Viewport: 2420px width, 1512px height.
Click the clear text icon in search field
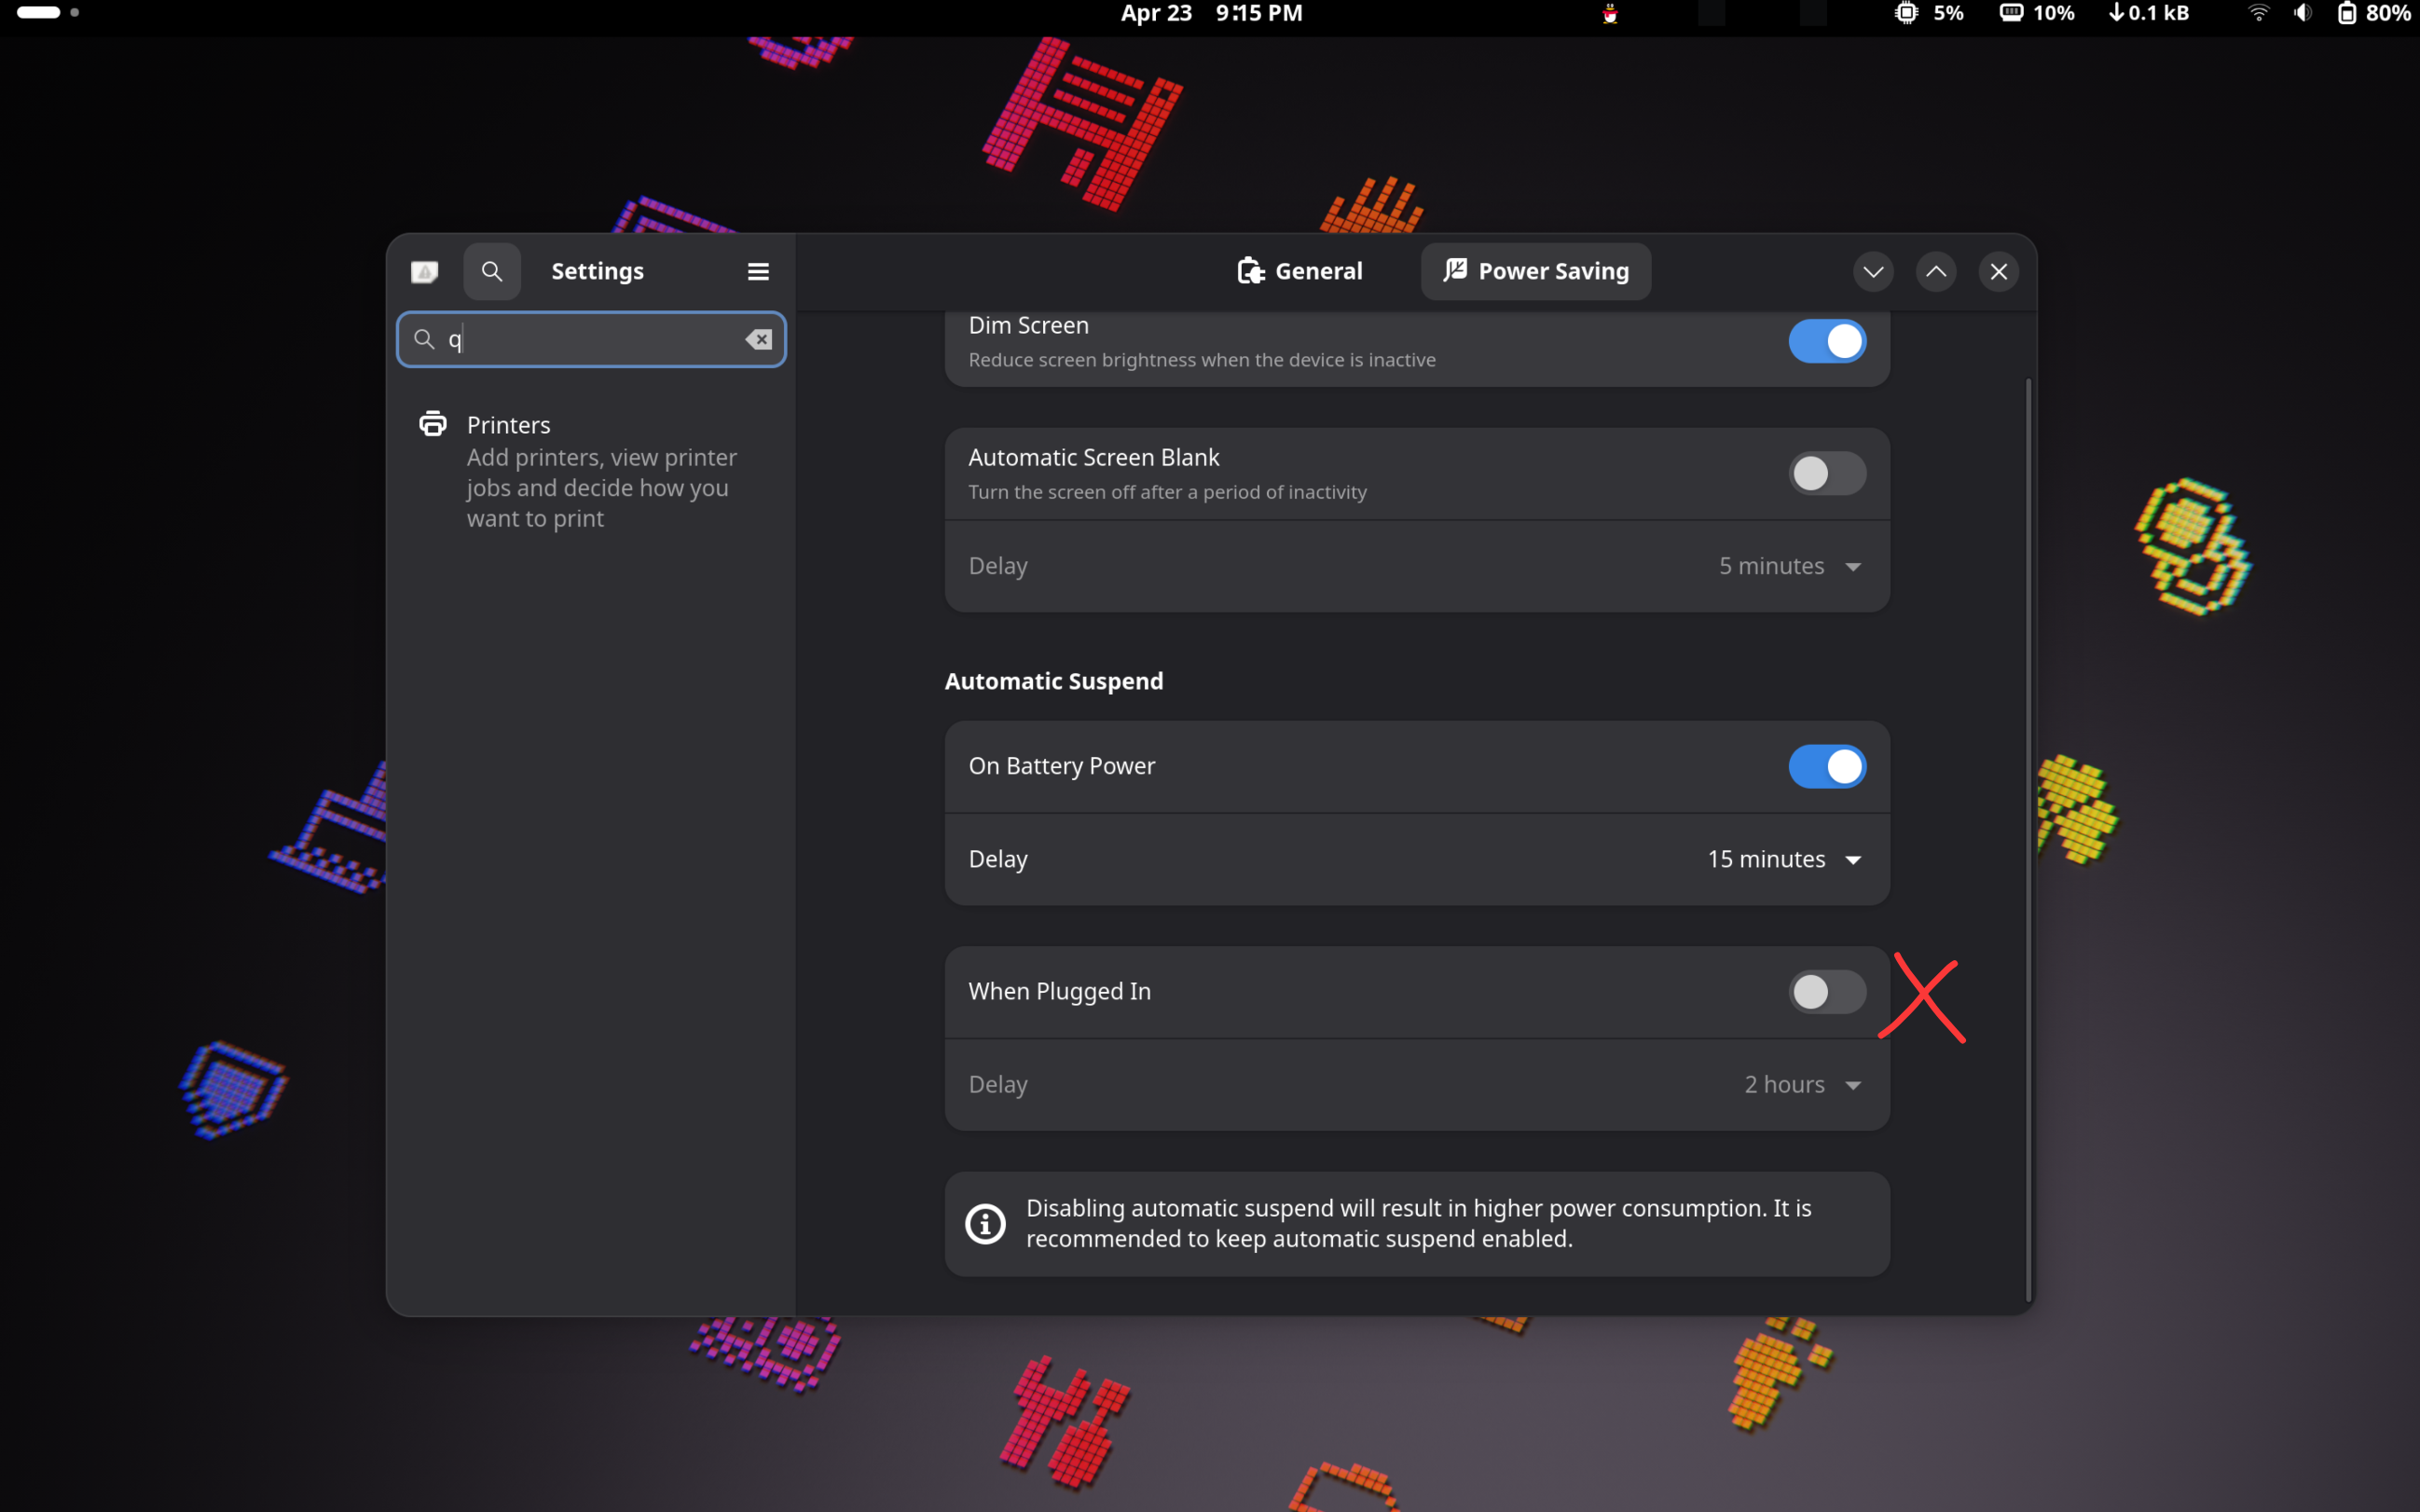pyautogui.click(x=758, y=340)
